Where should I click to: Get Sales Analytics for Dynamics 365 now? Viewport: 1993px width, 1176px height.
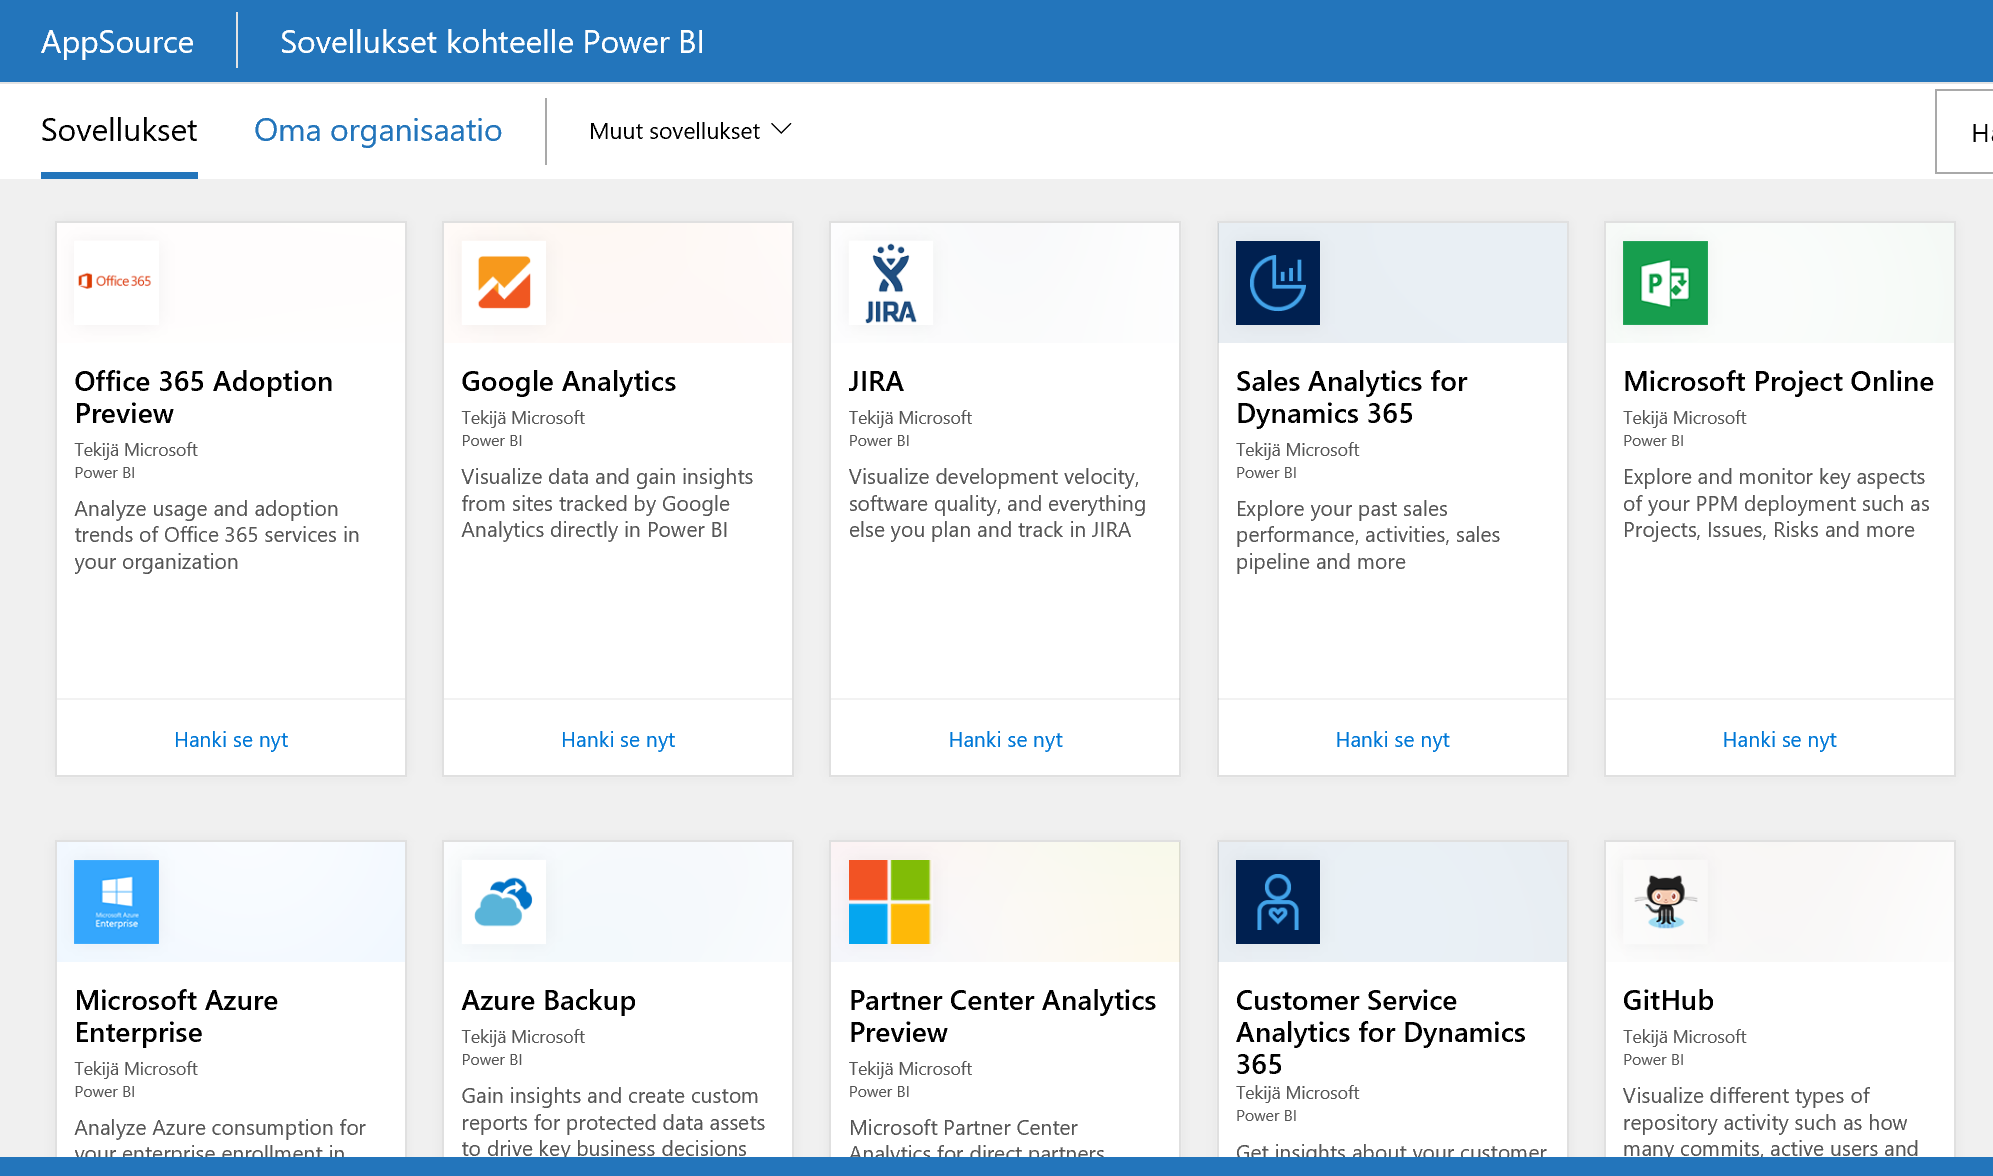[1392, 739]
